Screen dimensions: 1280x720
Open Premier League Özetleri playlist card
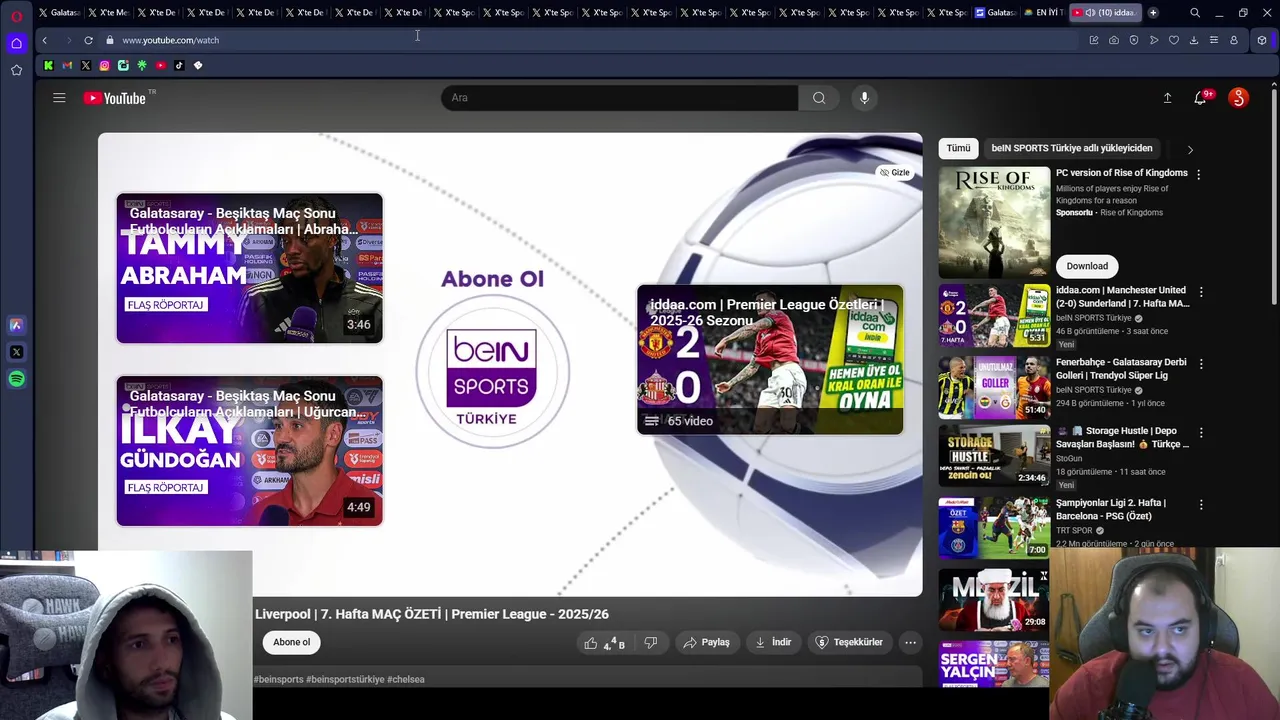770,360
